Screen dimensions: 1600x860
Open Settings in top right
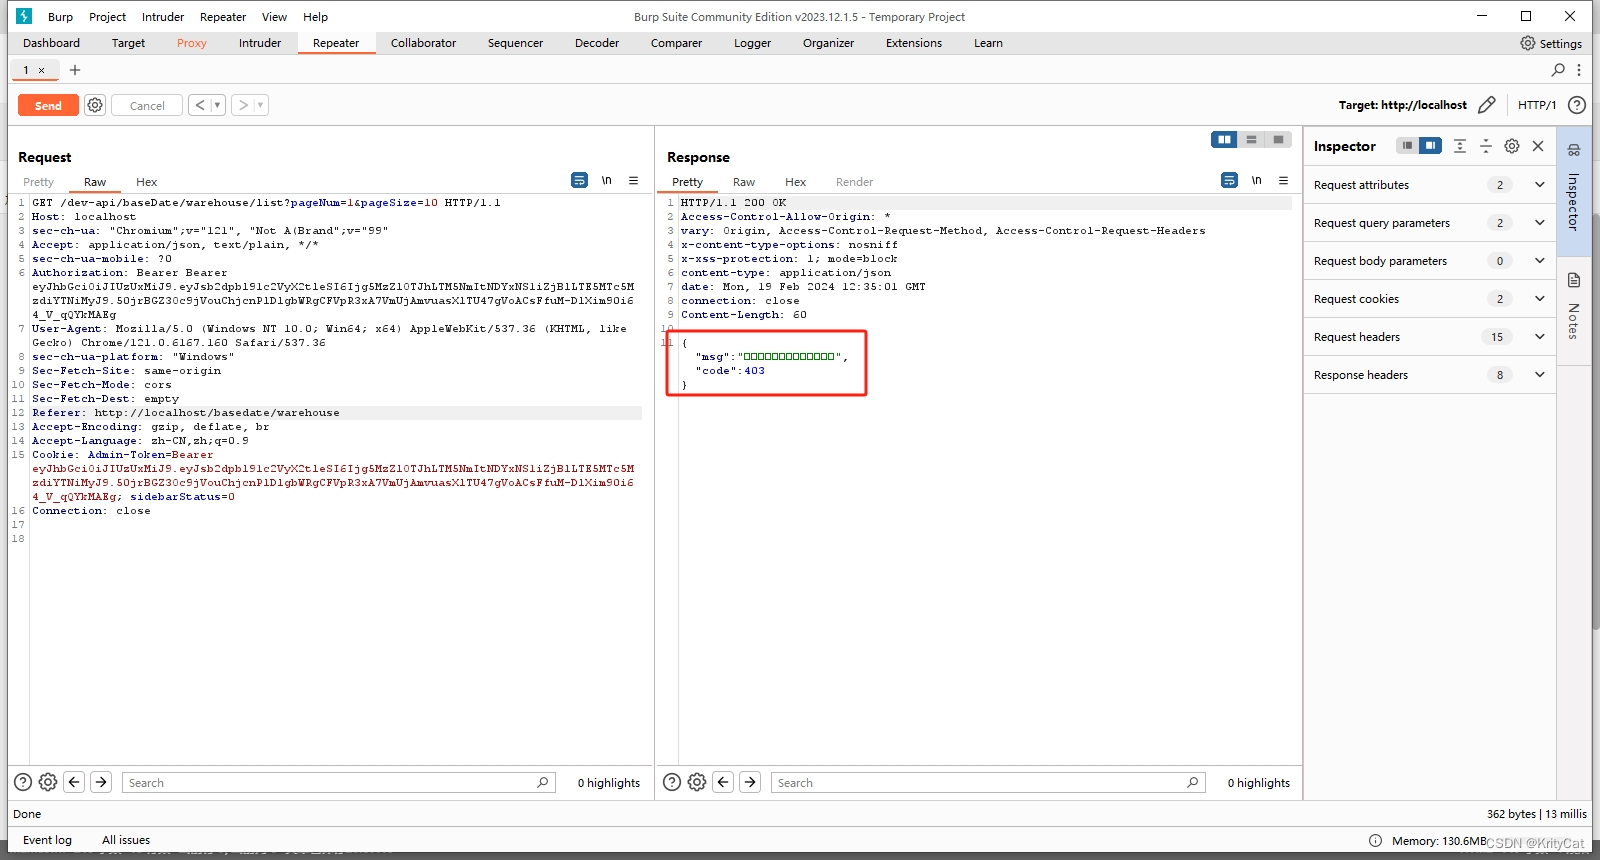(1551, 43)
